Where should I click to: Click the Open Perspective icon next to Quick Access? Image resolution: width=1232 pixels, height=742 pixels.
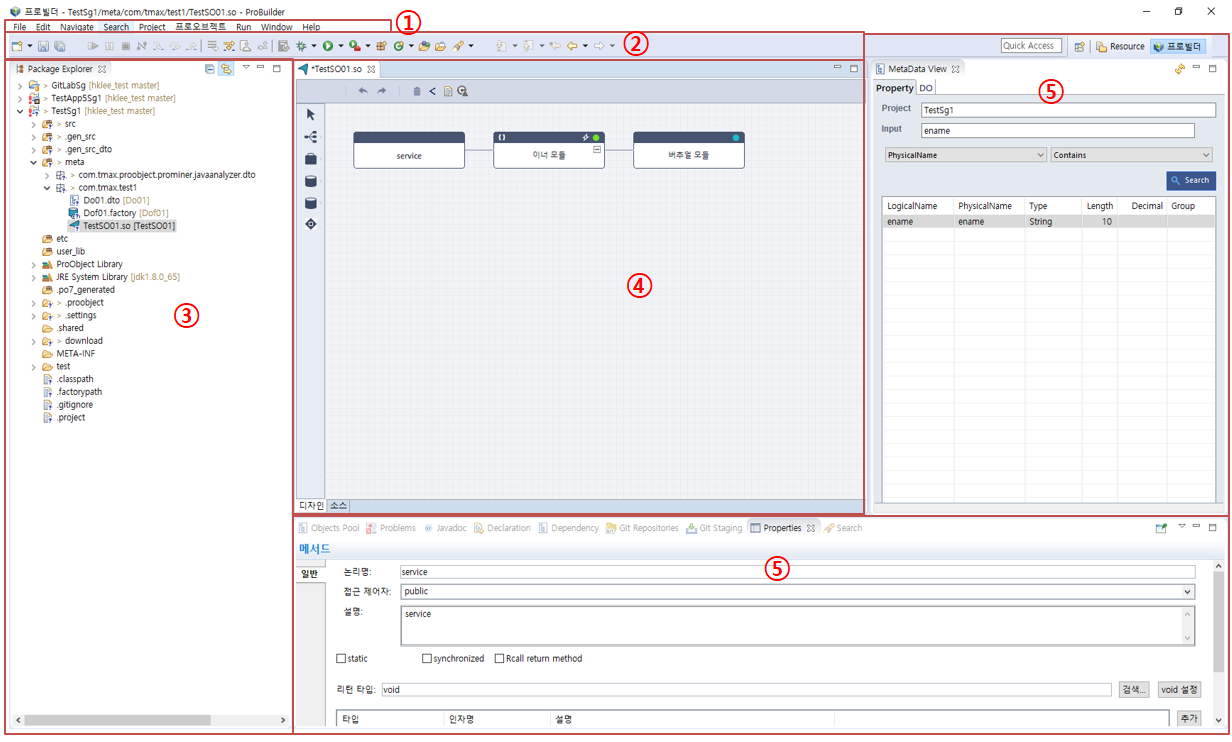point(1079,46)
